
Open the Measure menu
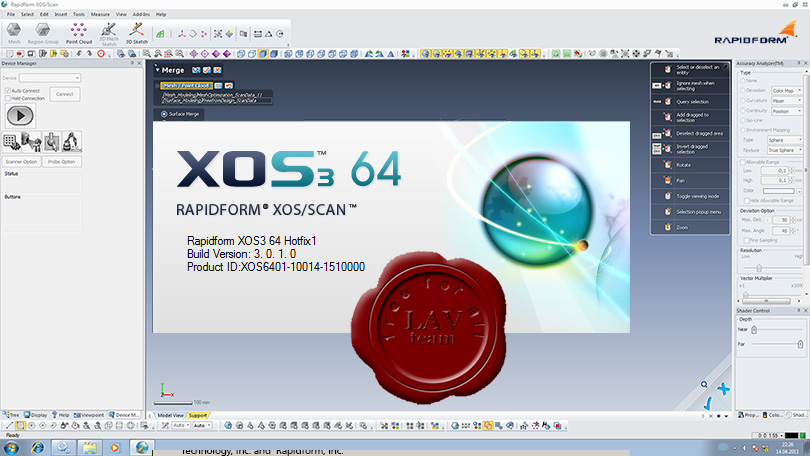pyautogui.click(x=100, y=14)
